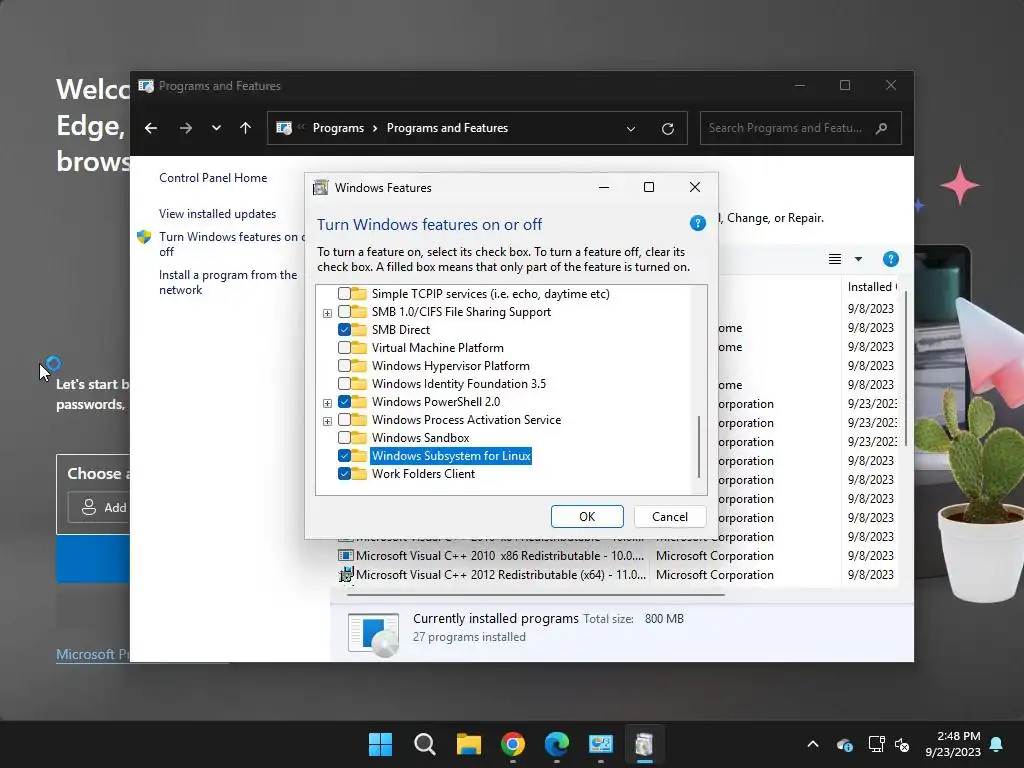
Task: Open the network status tray icon
Action: coord(876,744)
